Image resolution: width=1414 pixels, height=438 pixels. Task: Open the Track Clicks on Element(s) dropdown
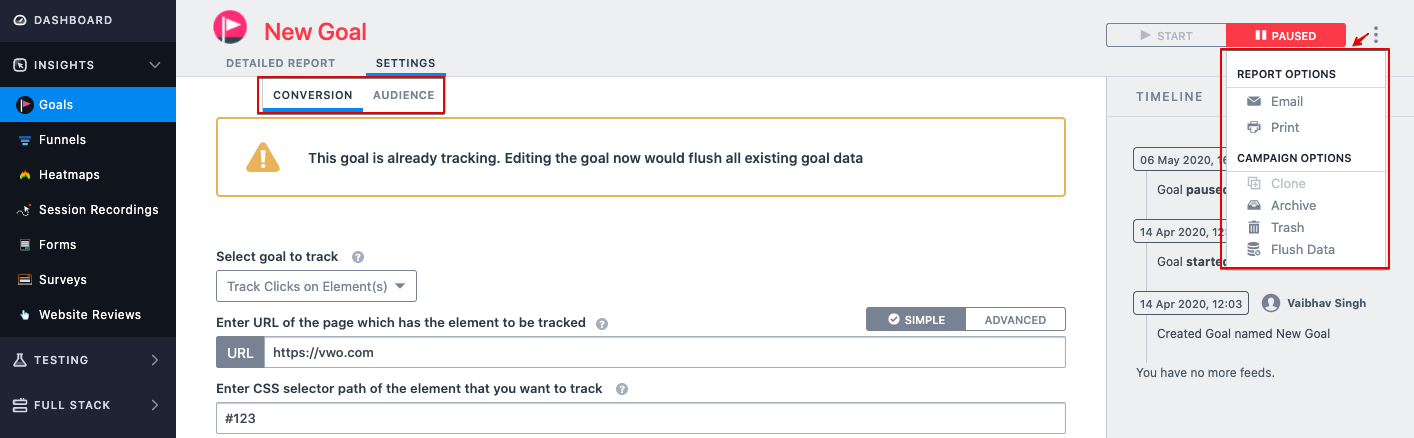[x=316, y=286]
